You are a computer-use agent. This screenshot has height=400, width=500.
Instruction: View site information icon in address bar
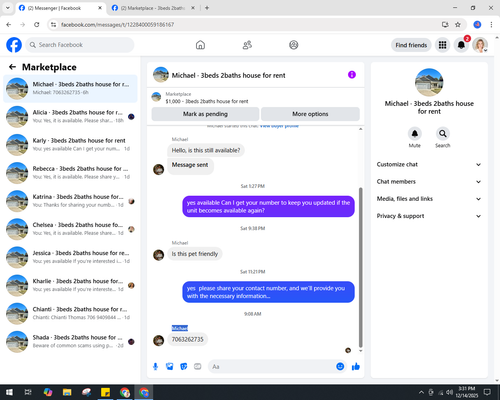click(53, 24)
